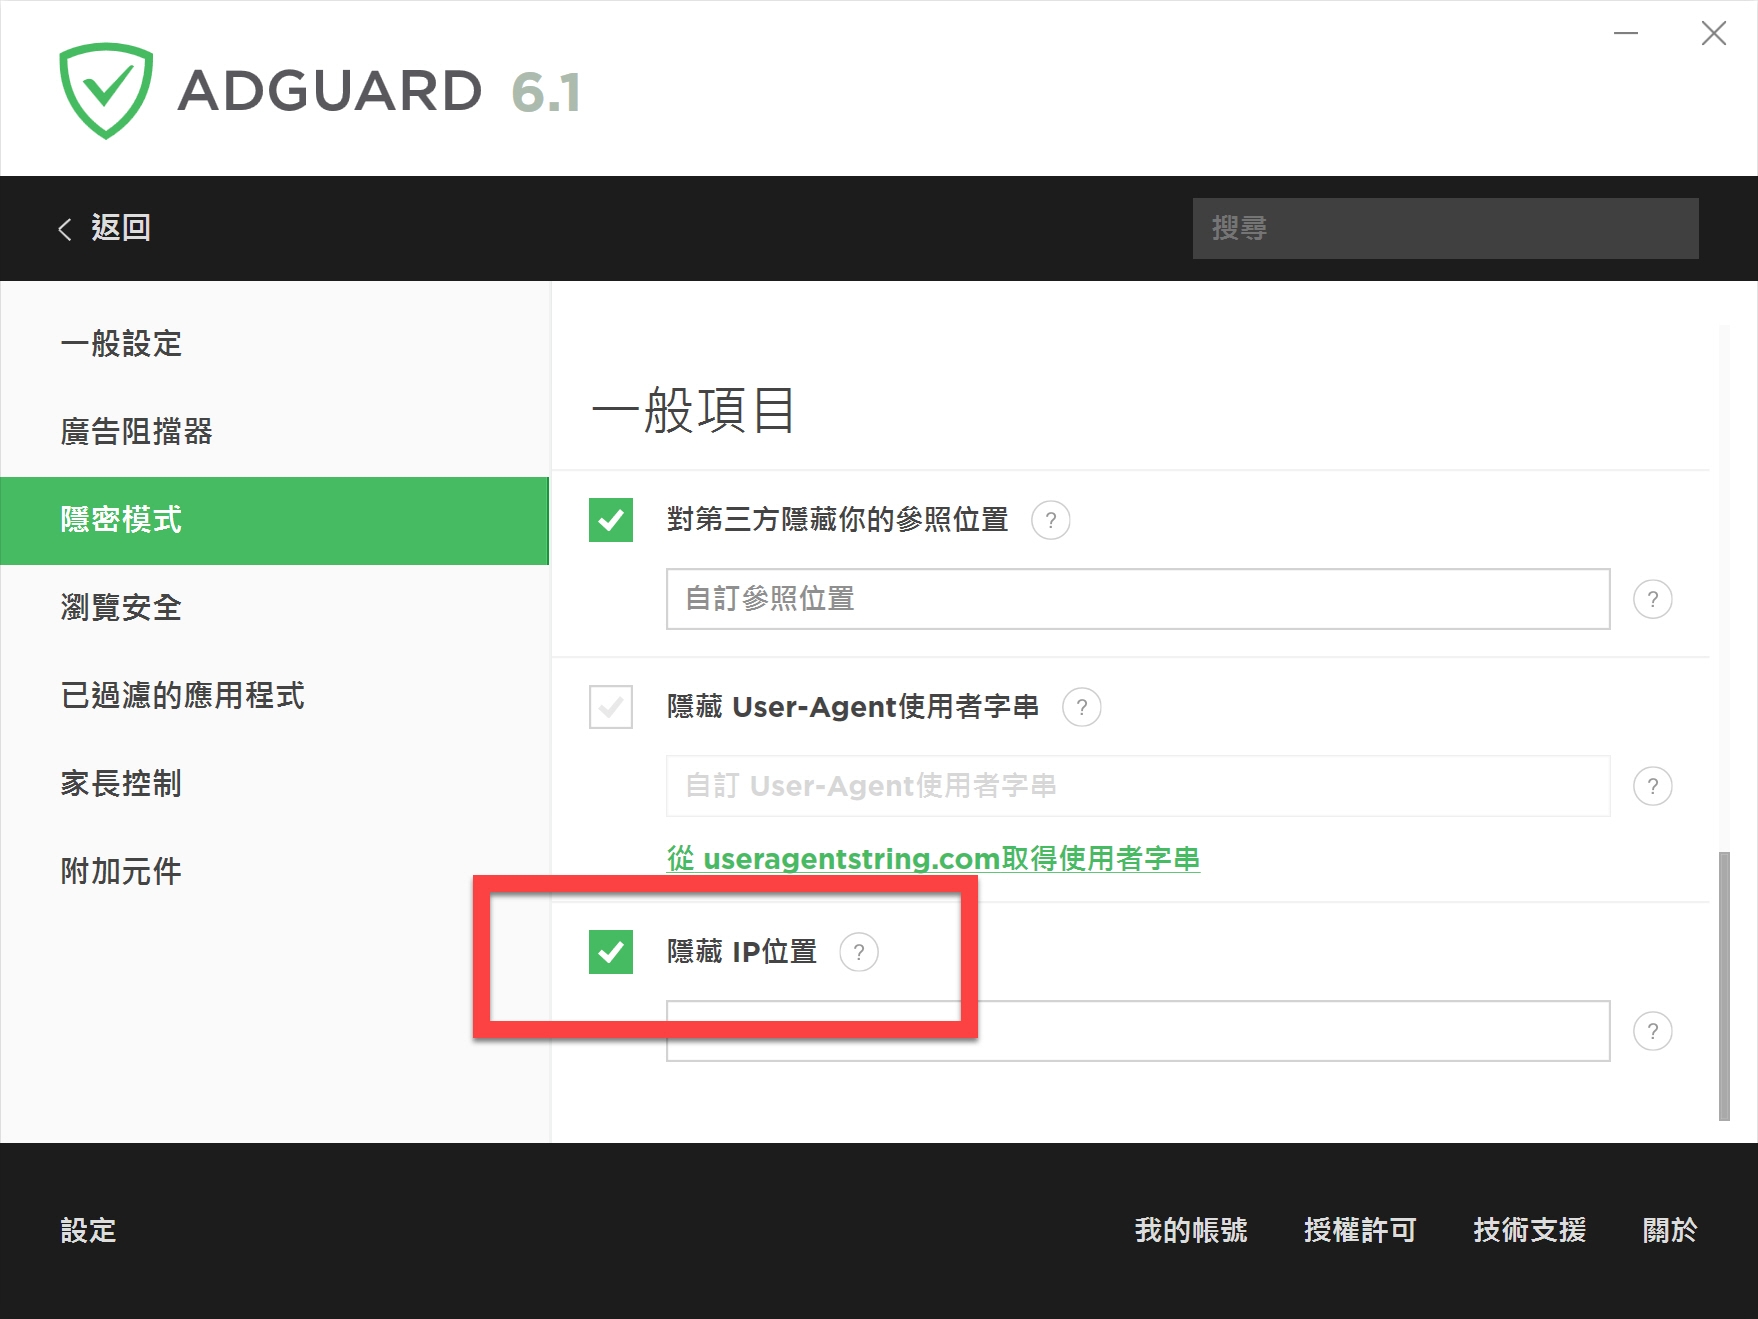Click the settings panel vertical scrollbar

pyautogui.click(x=1723, y=986)
